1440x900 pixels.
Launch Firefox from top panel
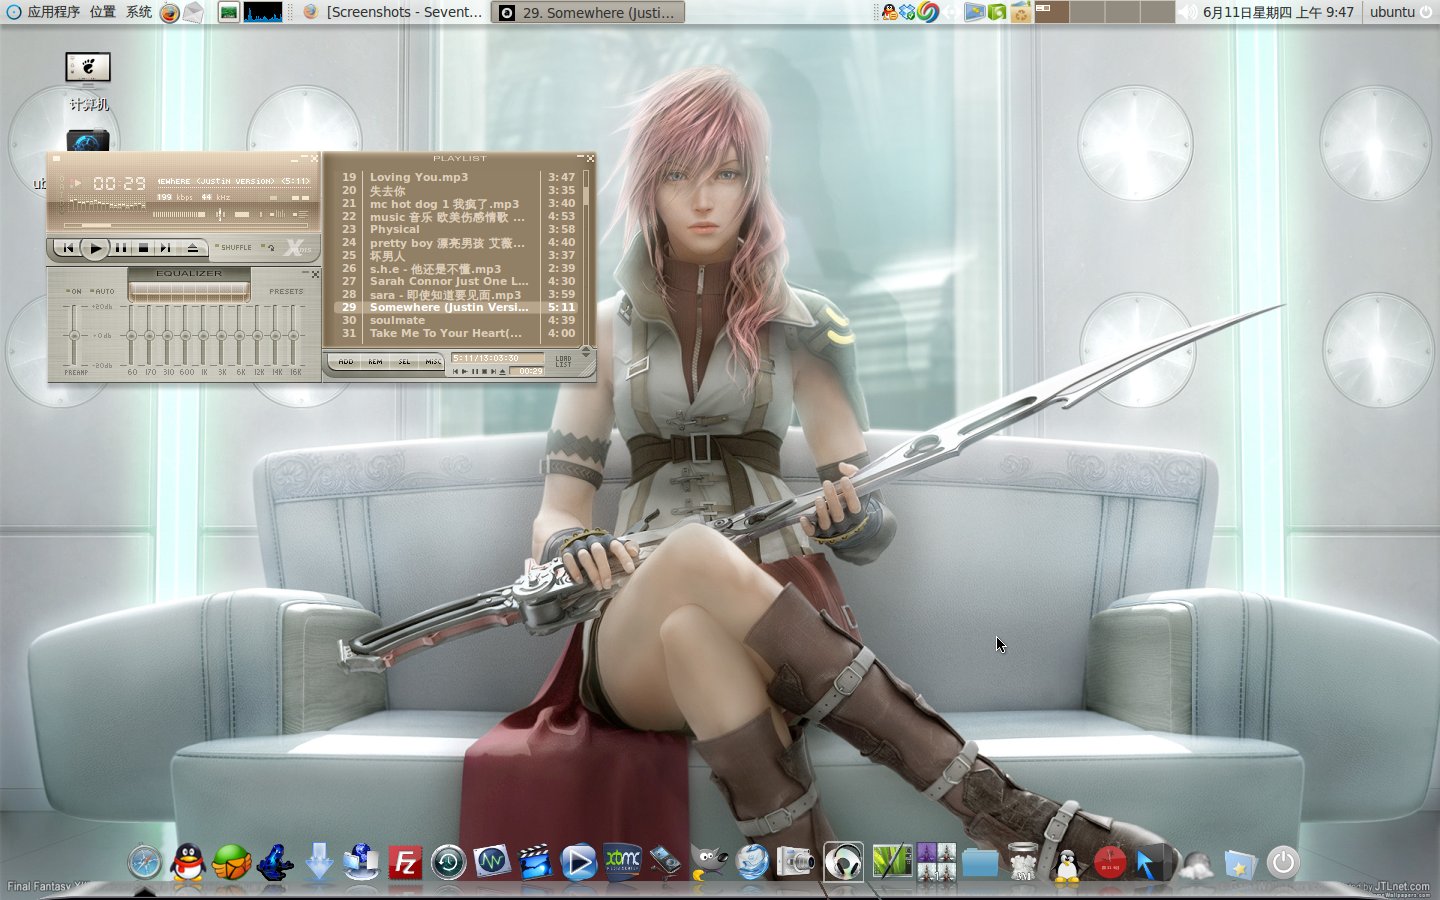pos(170,12)
